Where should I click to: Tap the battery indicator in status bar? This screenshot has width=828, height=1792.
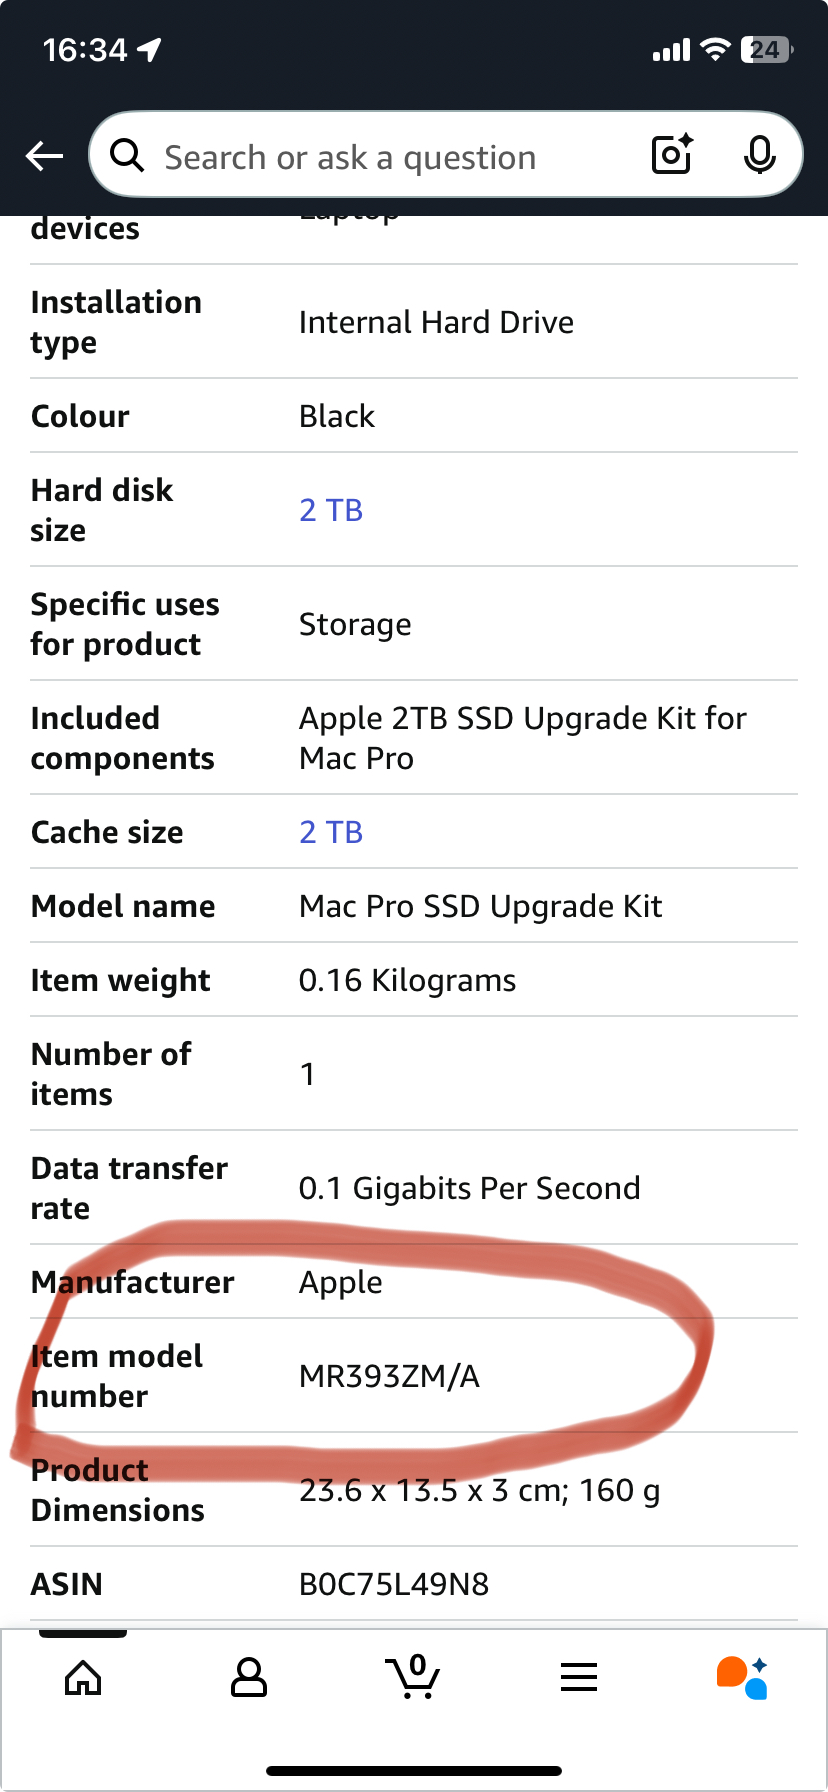pyautogui.click(x=766, y=49)
